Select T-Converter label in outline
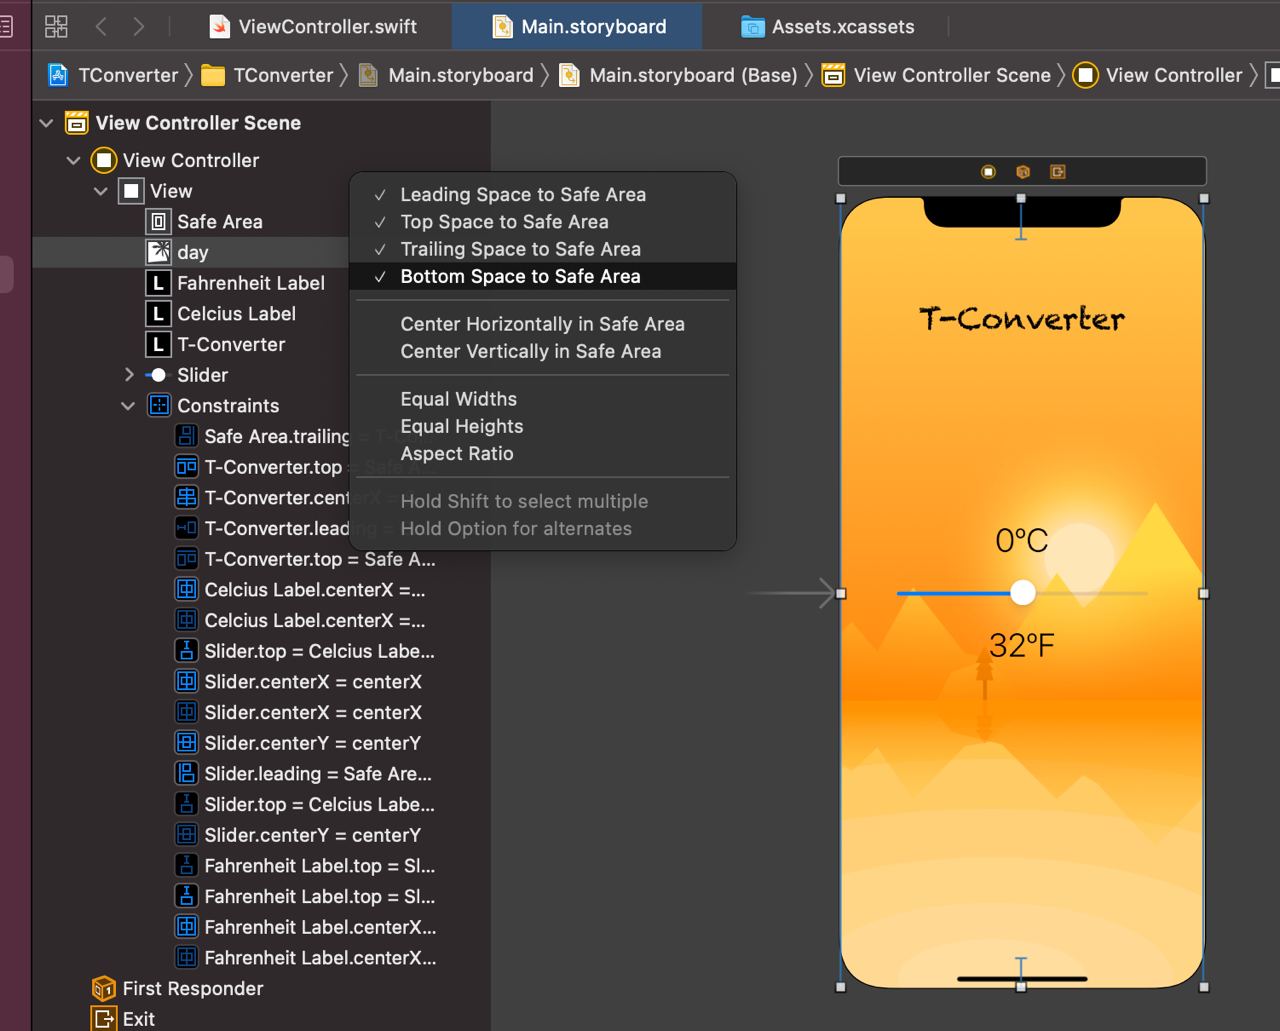1280x1031 pixels. (231, 345)
